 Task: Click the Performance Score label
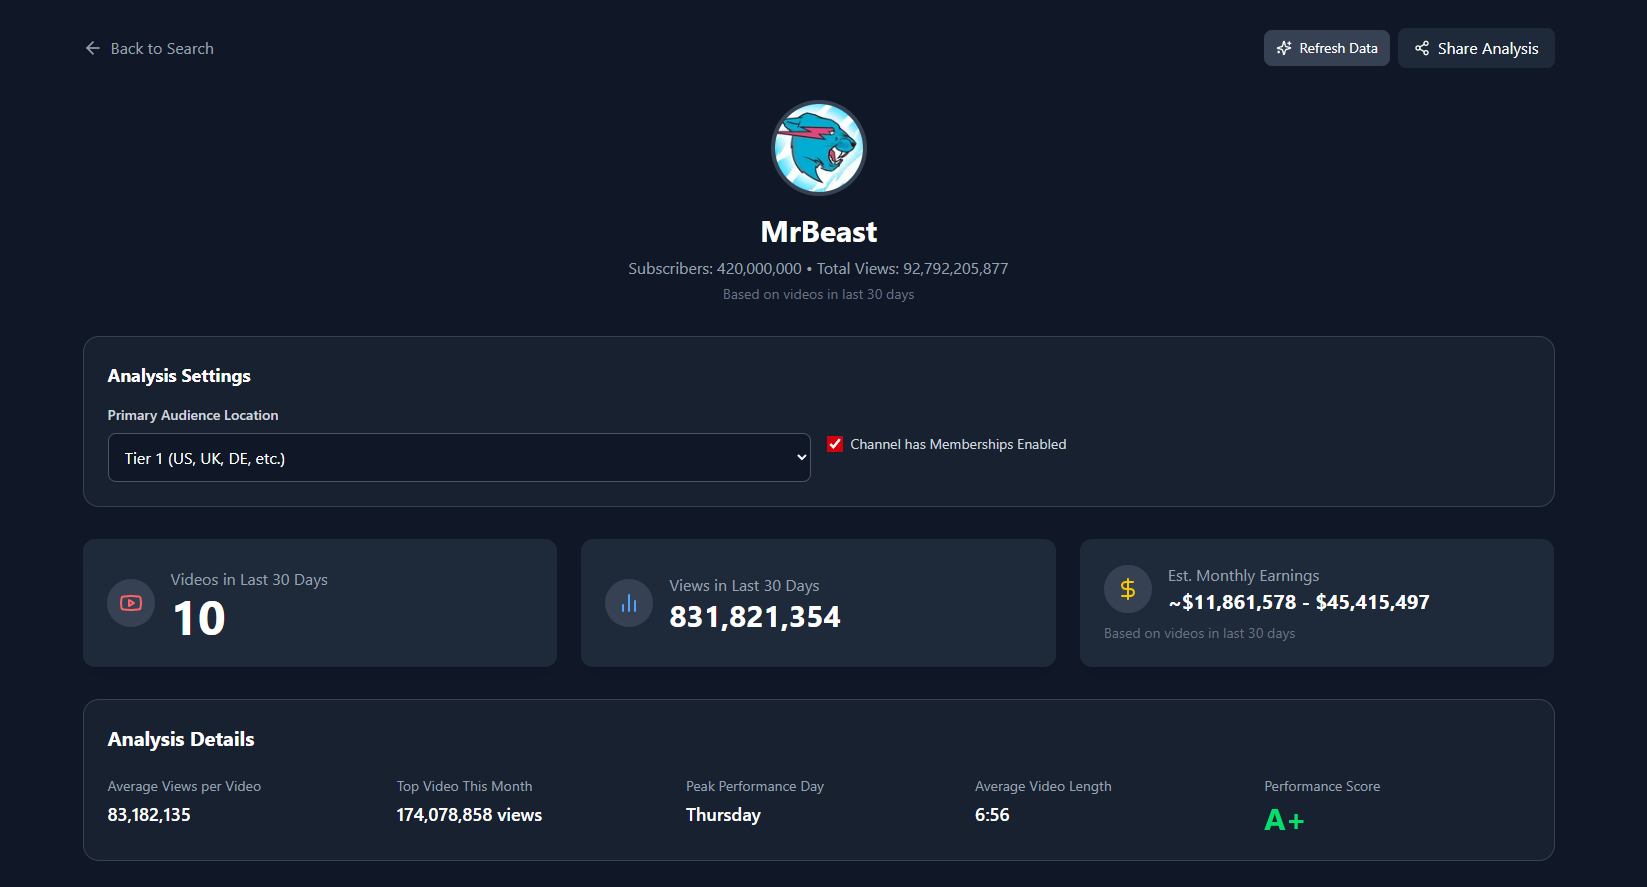click(x=1322, y=787)
